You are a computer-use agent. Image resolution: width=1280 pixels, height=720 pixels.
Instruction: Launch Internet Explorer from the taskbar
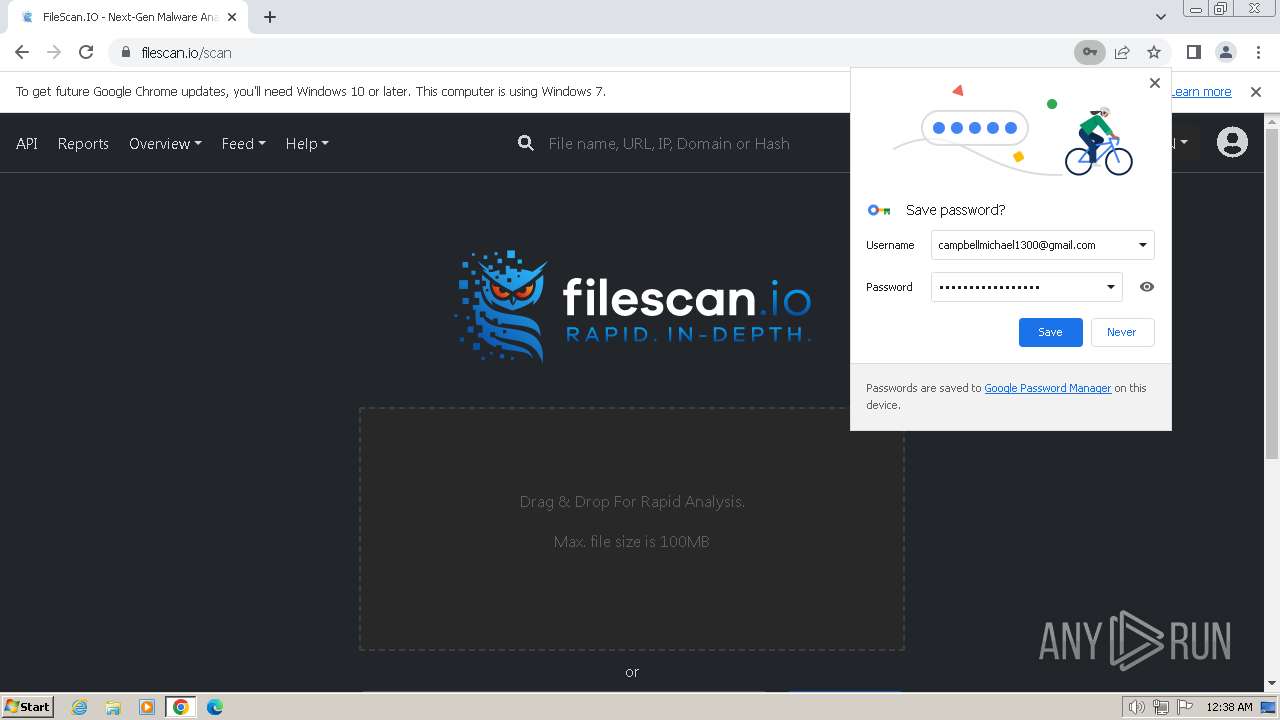tap(80, 707)
